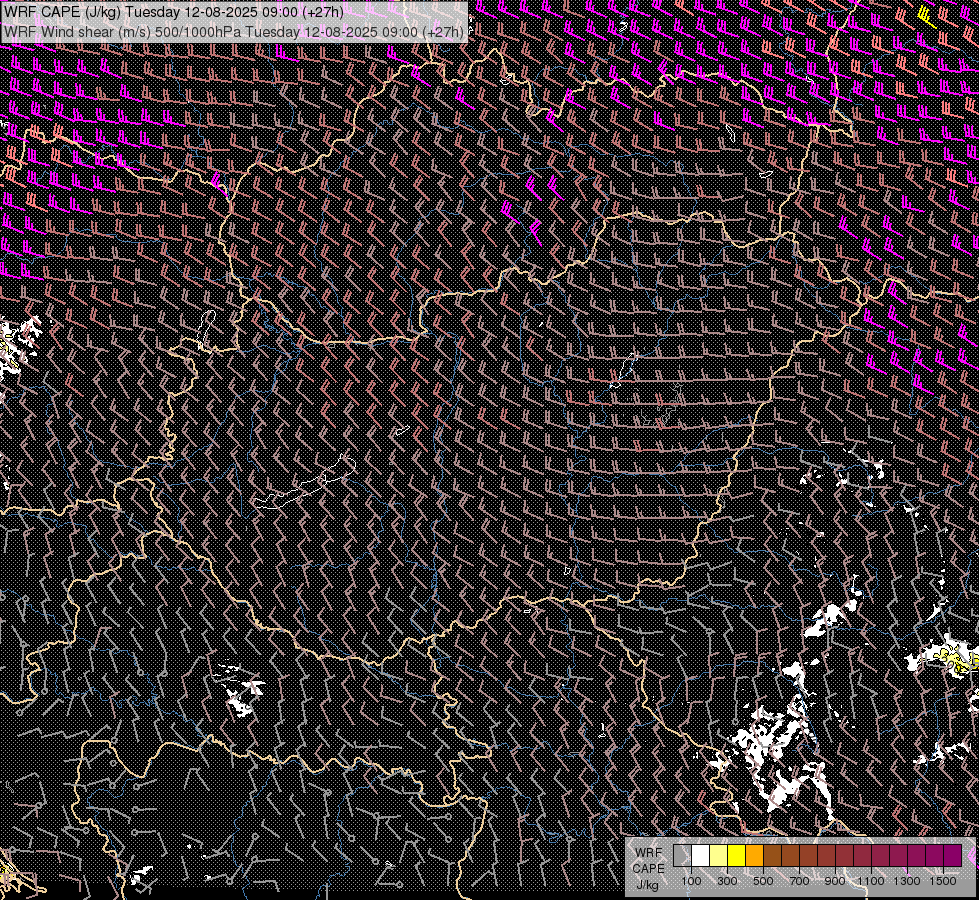Select the gray legend swatch below 100

[682, 856]
